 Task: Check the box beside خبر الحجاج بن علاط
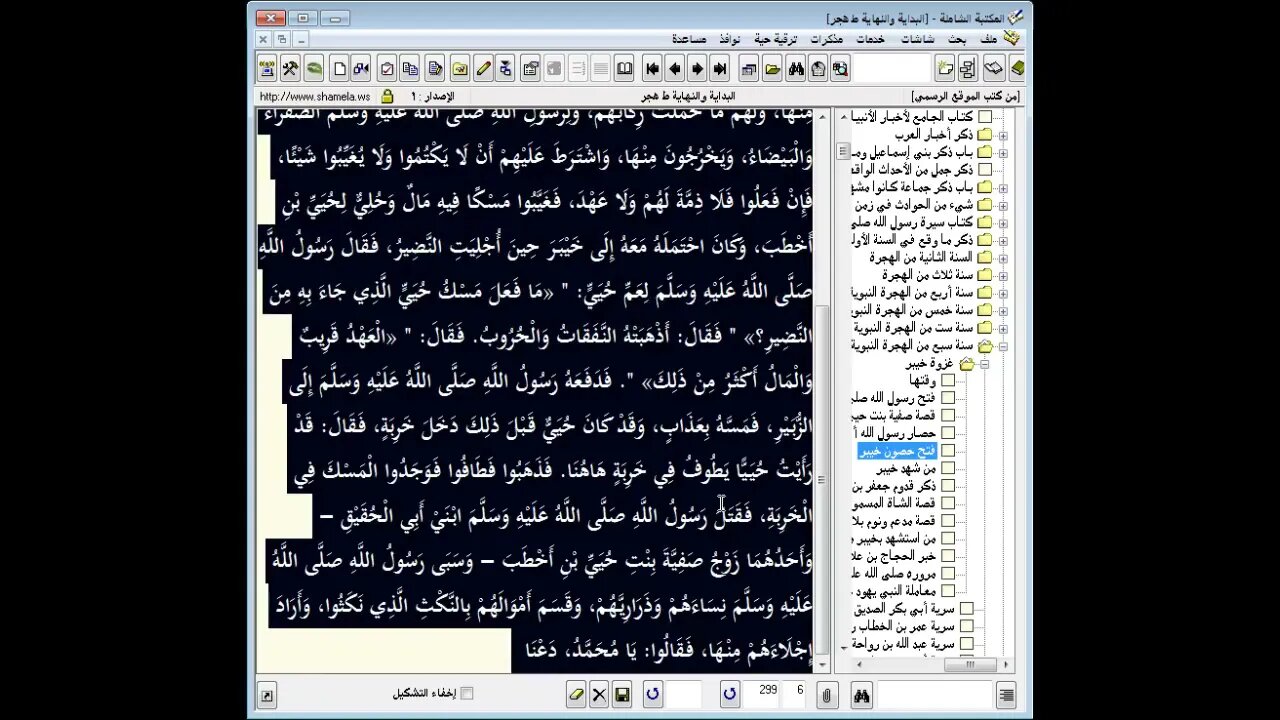[948, 556]
